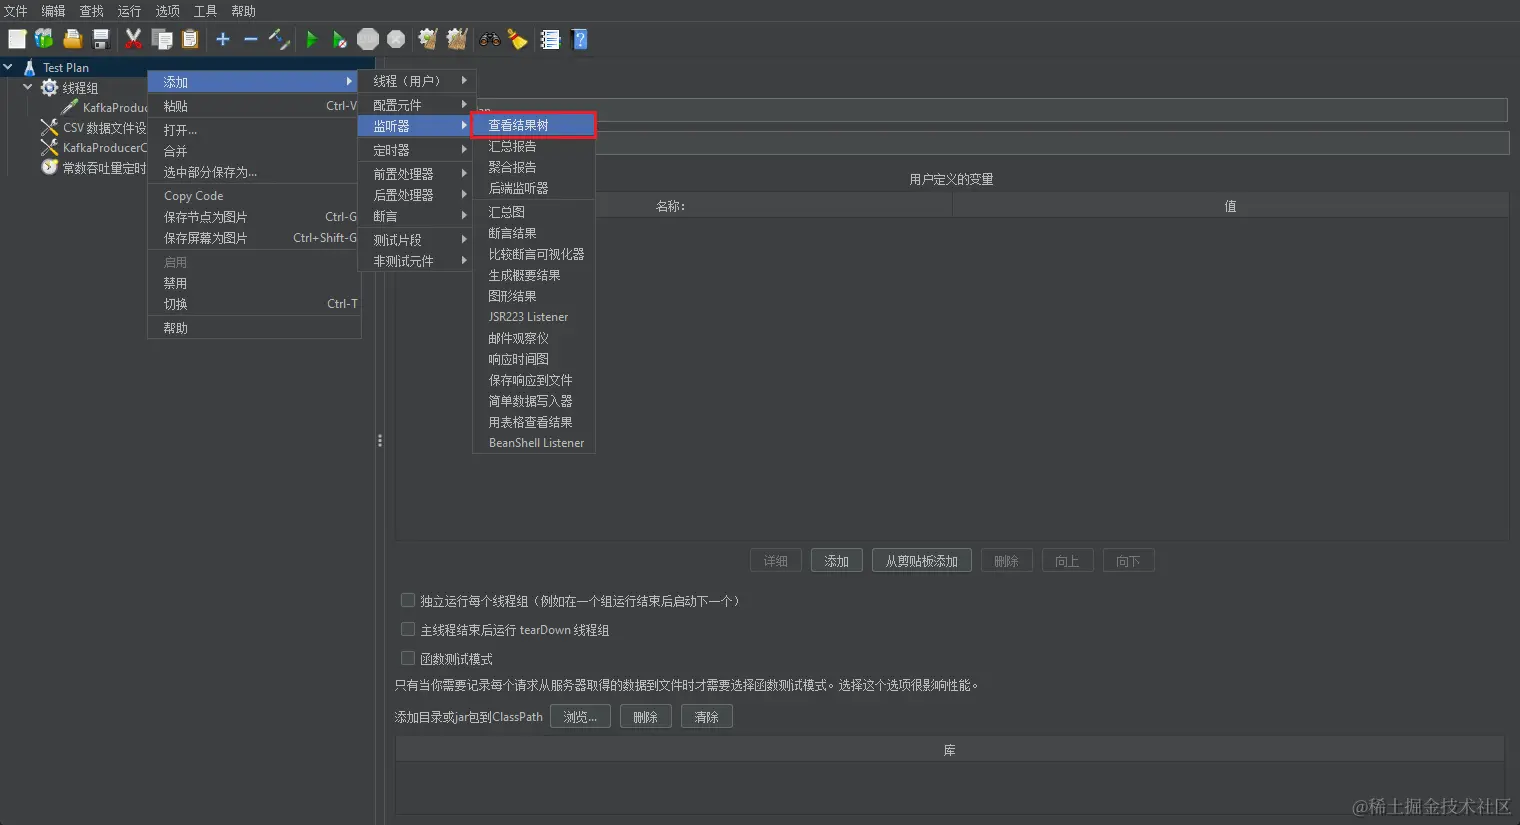Click the 删除 button beside 浏览...
Image resolution: width=1520 pixels, height=825 pixels.
coord(645,717)
